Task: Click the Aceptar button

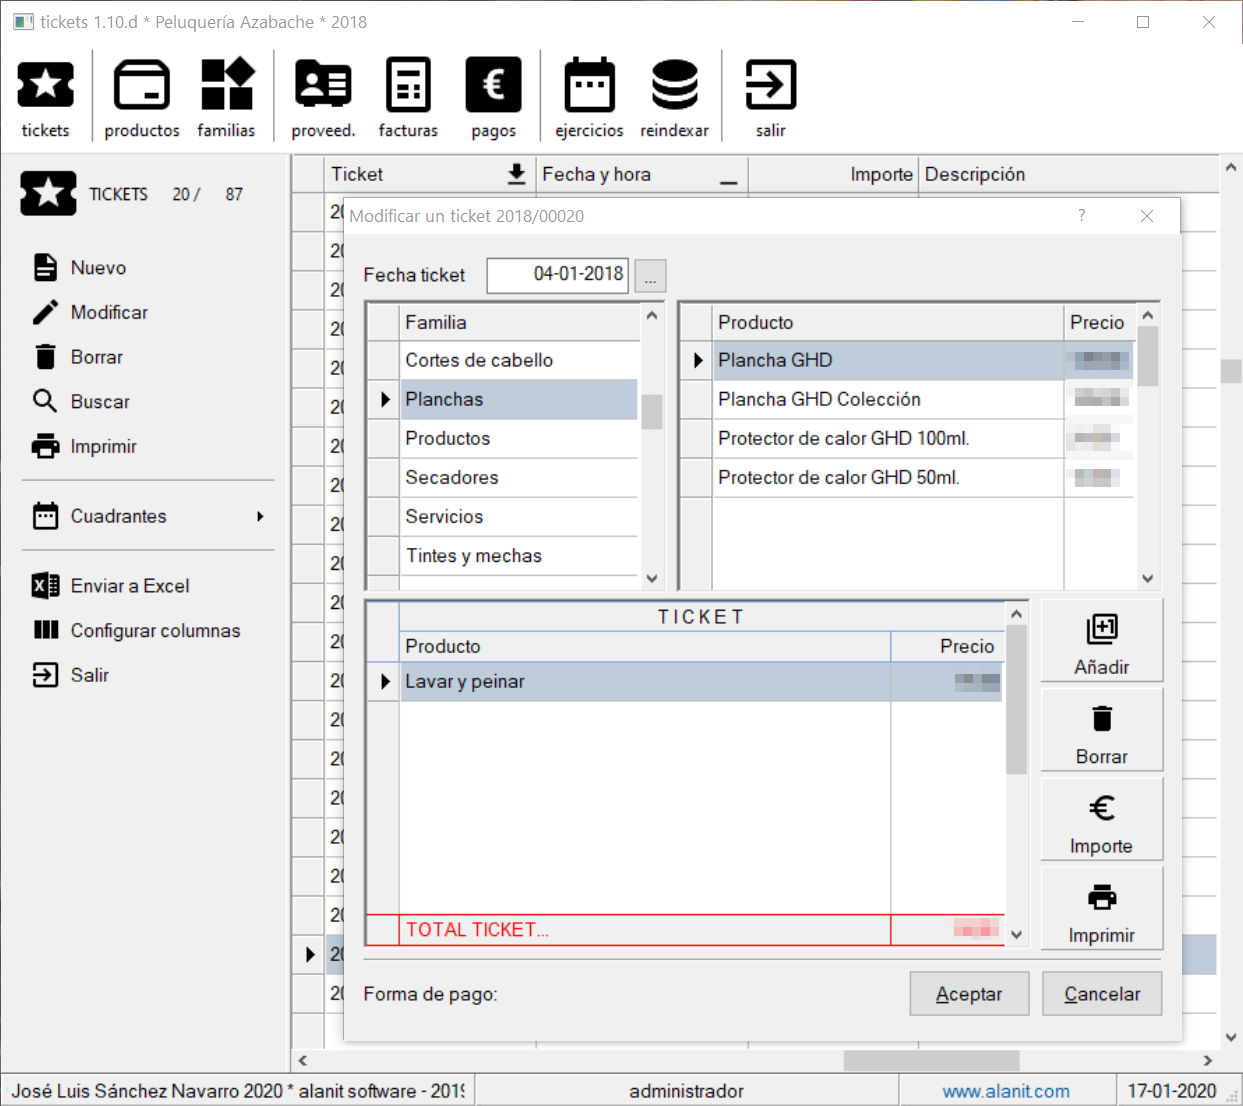Action: [969, 994]
